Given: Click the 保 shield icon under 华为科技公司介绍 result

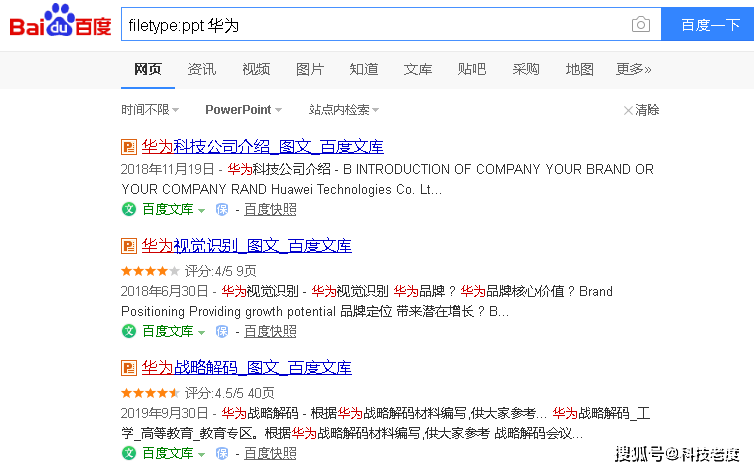Looking at the screenshot, I should [222, 209].
